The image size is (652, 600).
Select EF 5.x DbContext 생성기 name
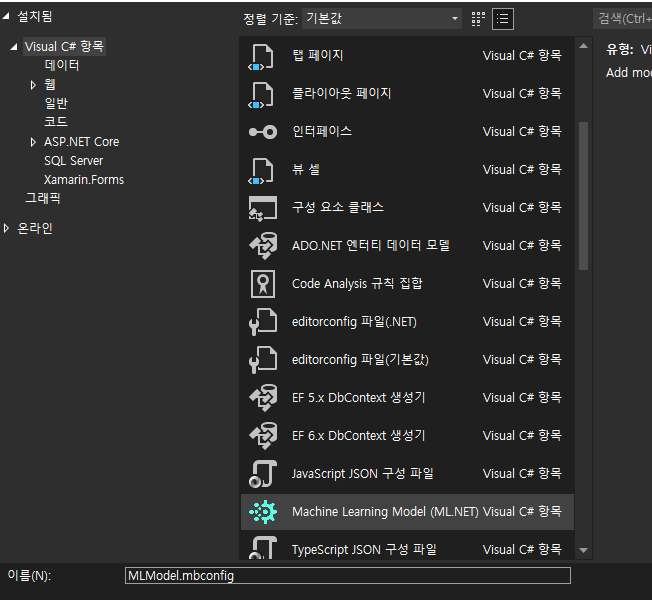358,398
